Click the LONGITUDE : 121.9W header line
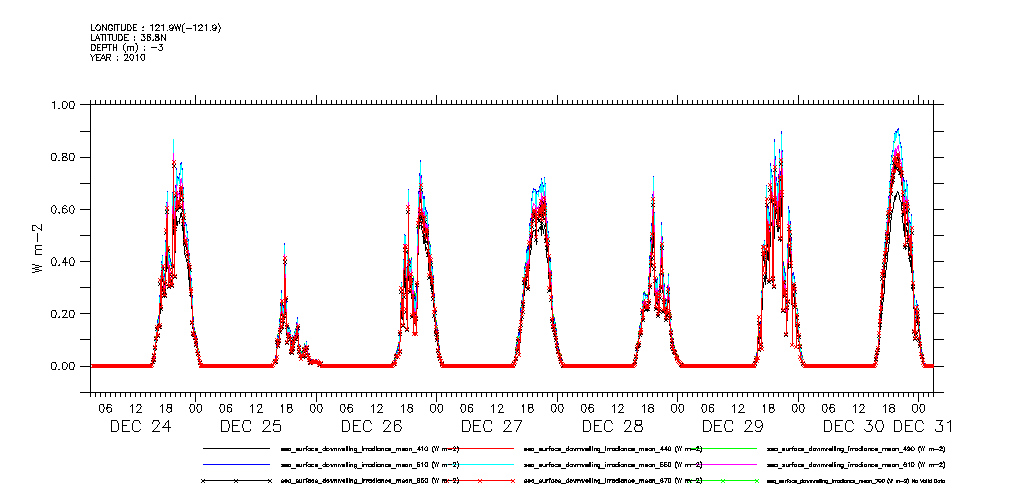This screenshot has width=1009, height=504. (x=156, y=28)
